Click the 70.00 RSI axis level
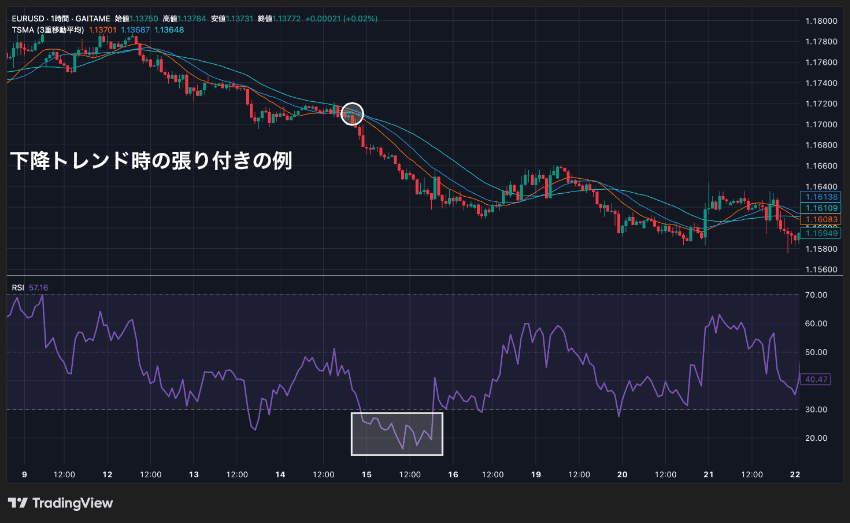The image size is (850, 523). (x=816, y=295)
